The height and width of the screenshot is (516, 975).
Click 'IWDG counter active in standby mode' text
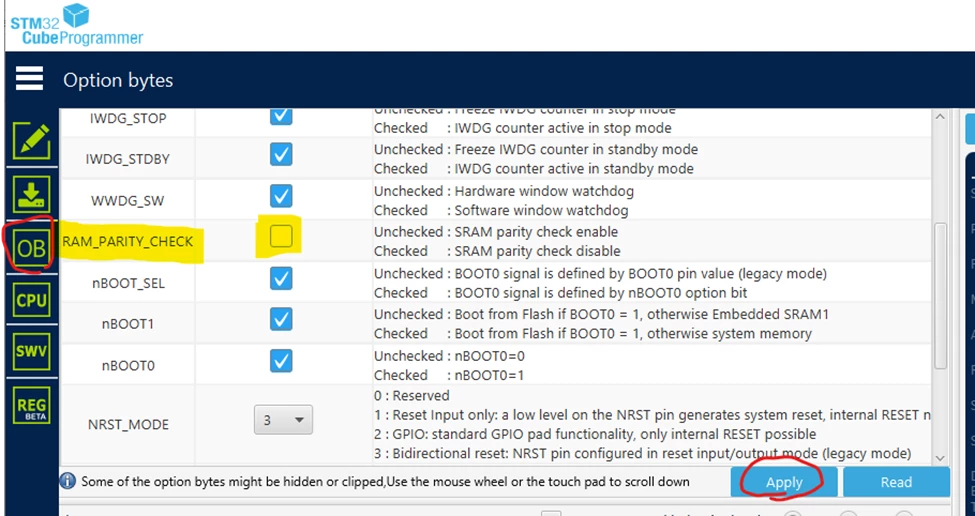(575, 168)
